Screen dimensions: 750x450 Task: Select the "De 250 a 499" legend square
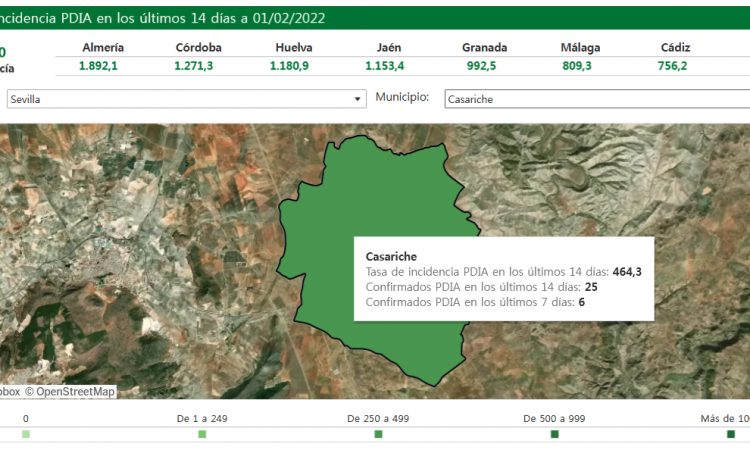tap(378, 434)
